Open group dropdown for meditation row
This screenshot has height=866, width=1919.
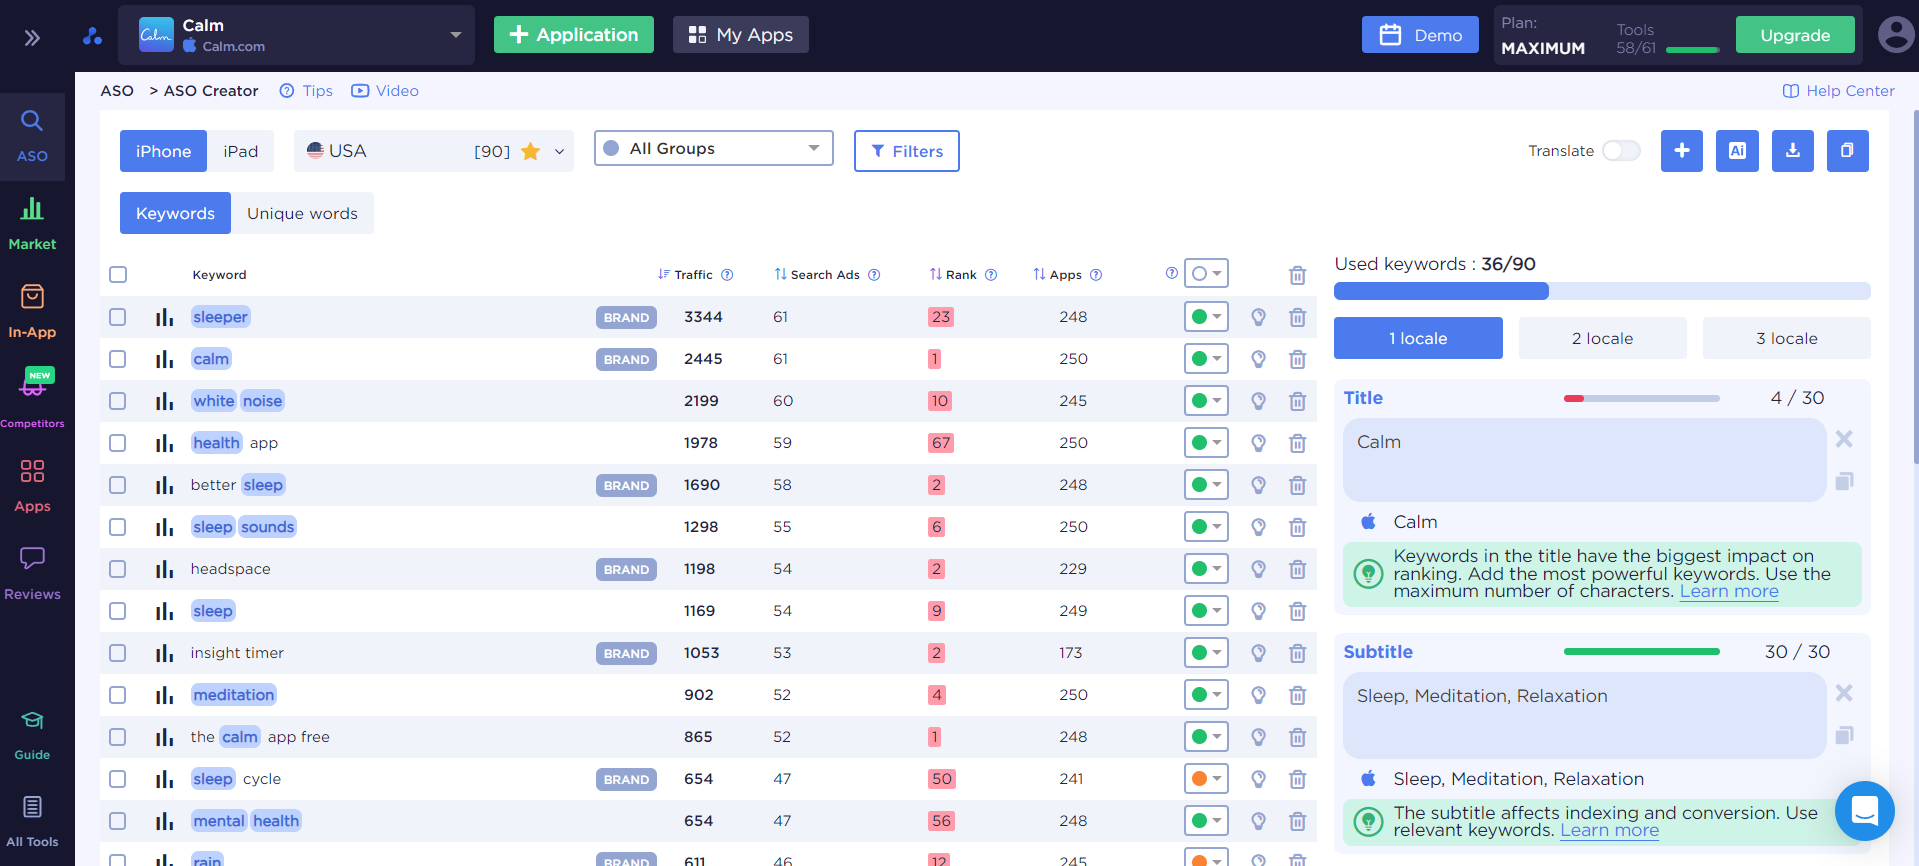pyautogui.click(x=1206, y=695)
